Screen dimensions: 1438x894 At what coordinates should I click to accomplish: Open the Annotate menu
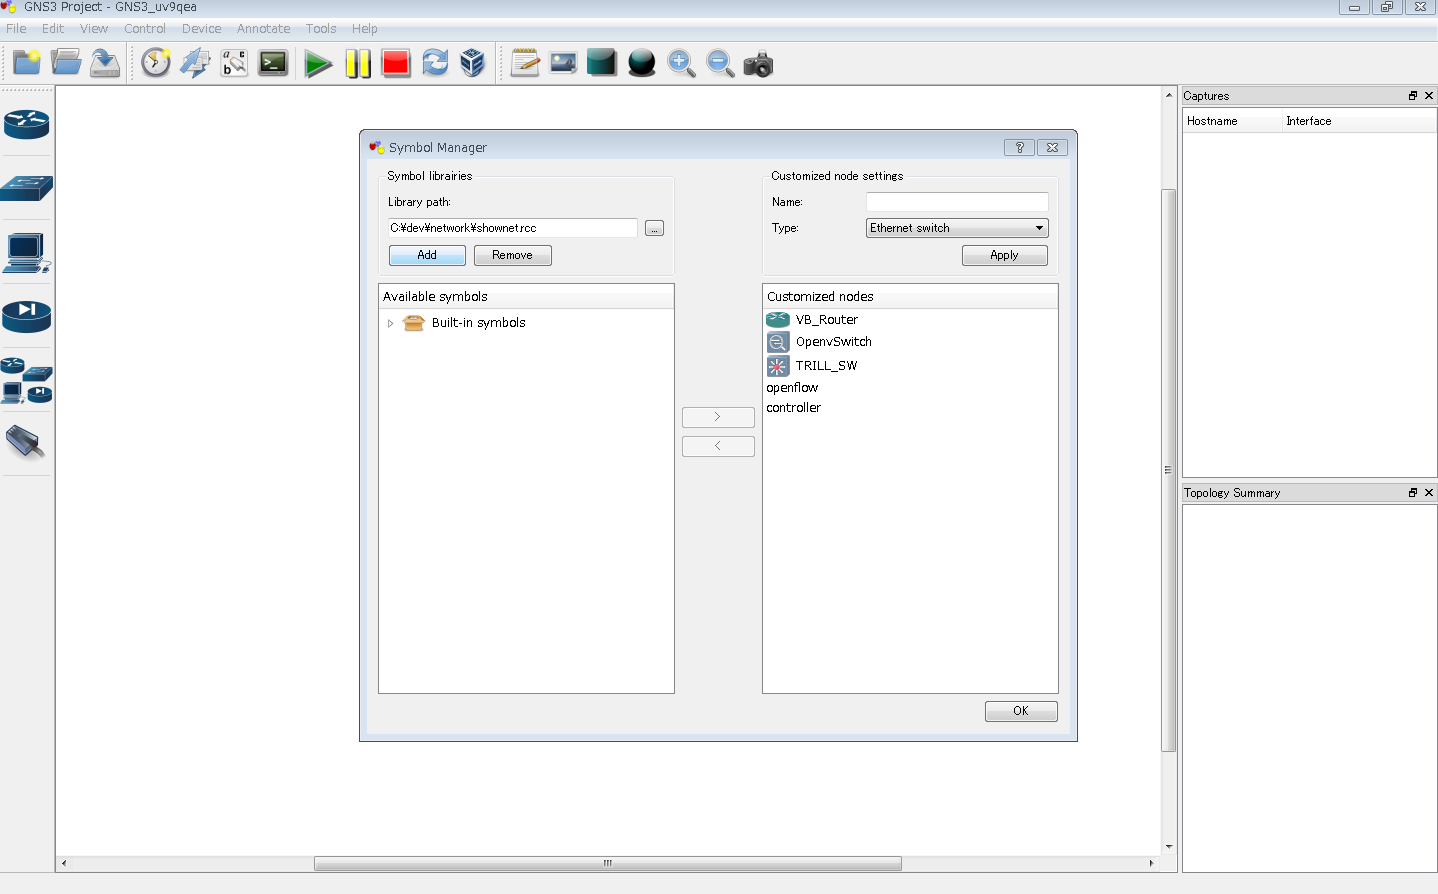(x=263, y=28)
